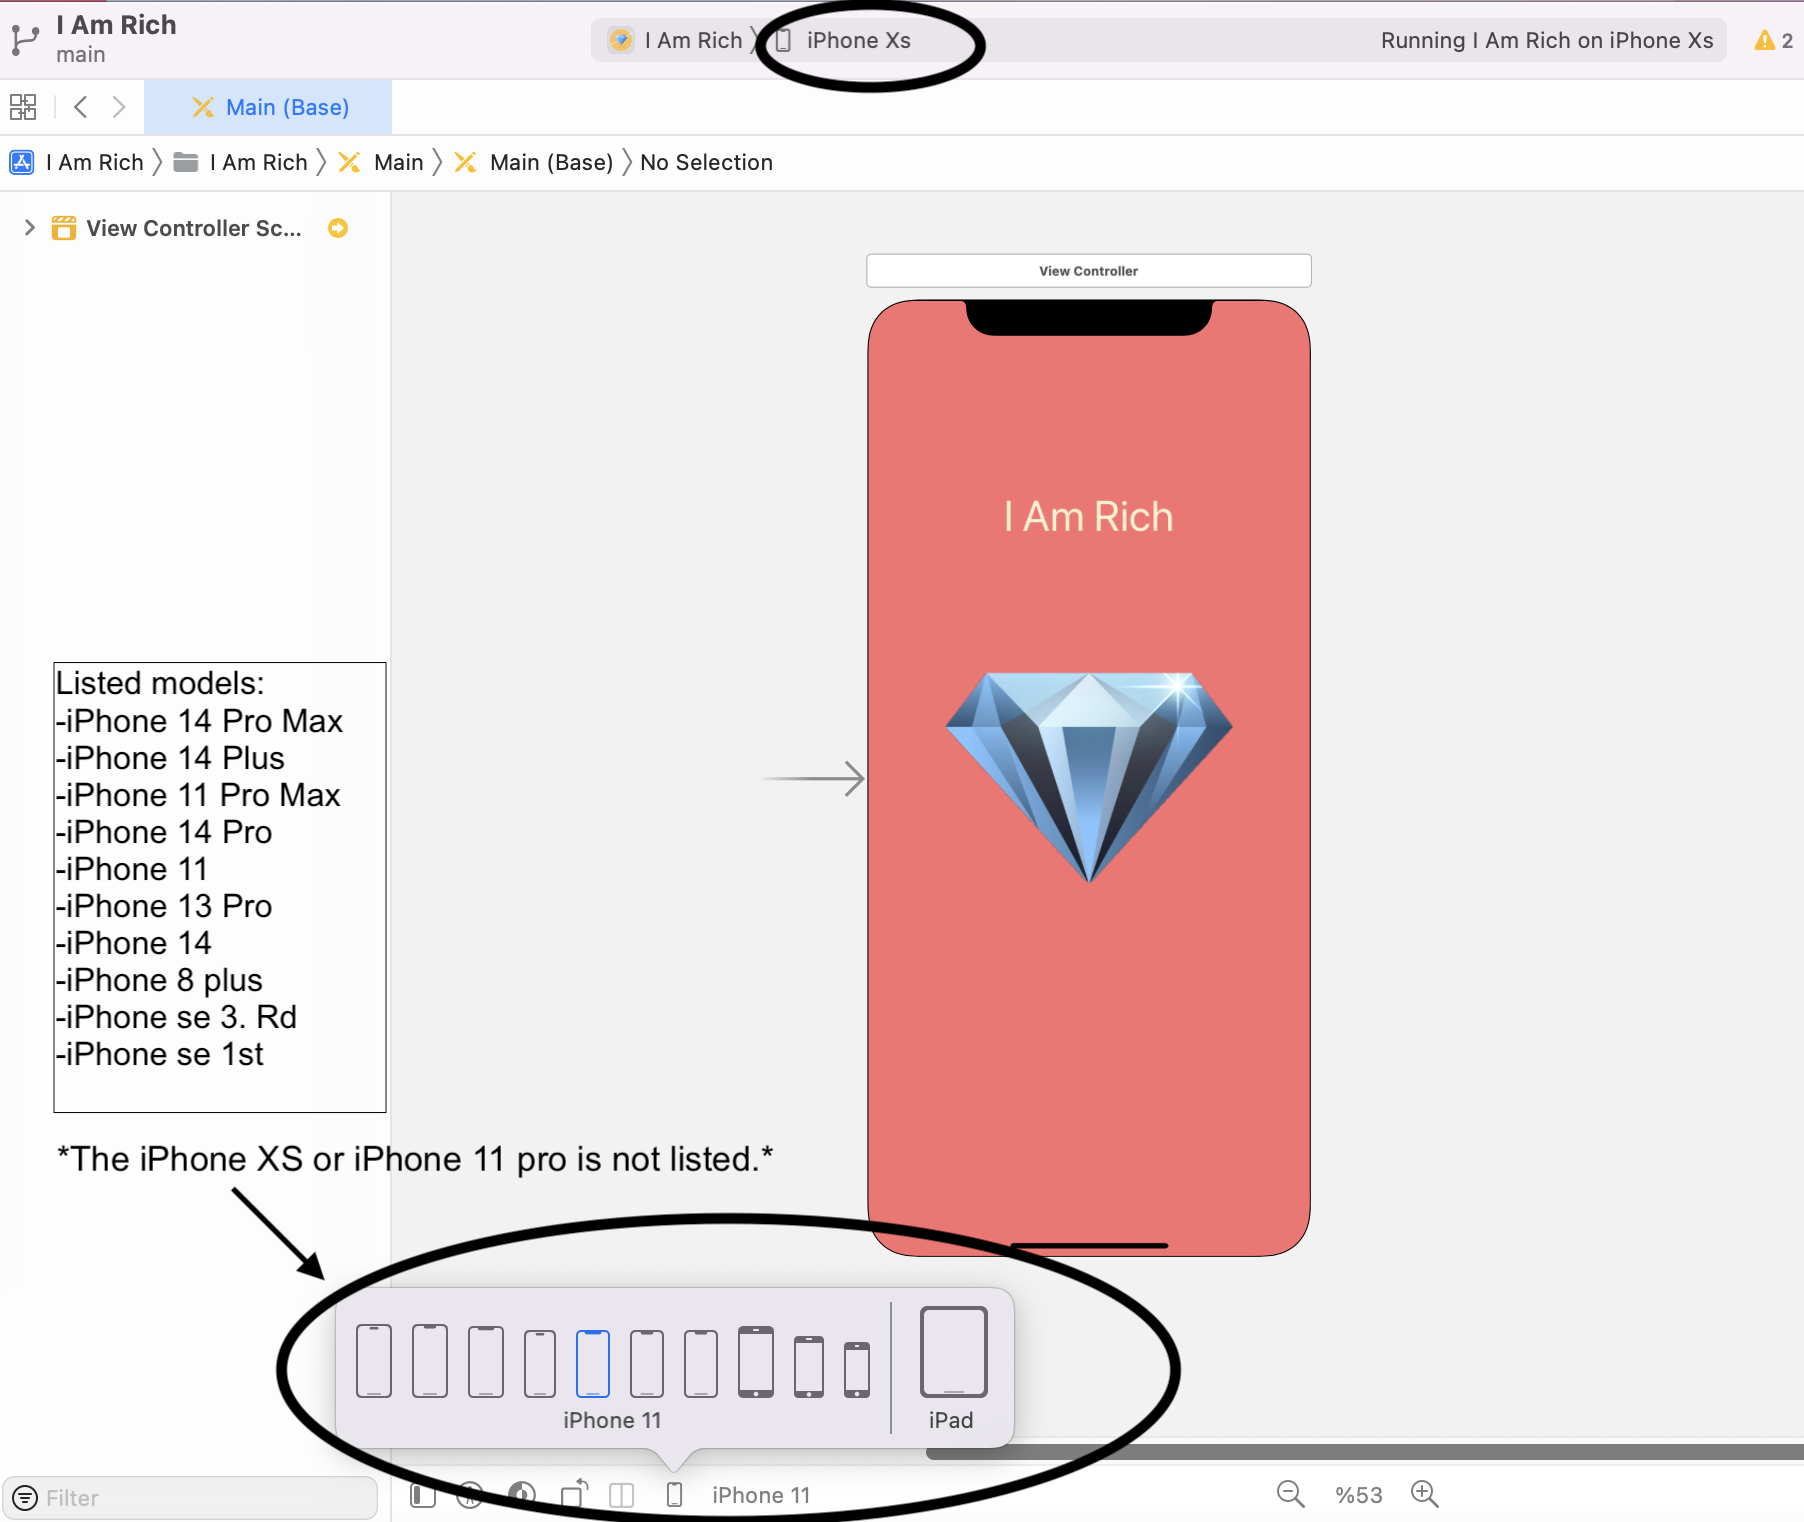The height and width of the screenshot is (1522, 1804).
Task: Expand the View Controller Scene row
Action: click(x=29, y=228)
